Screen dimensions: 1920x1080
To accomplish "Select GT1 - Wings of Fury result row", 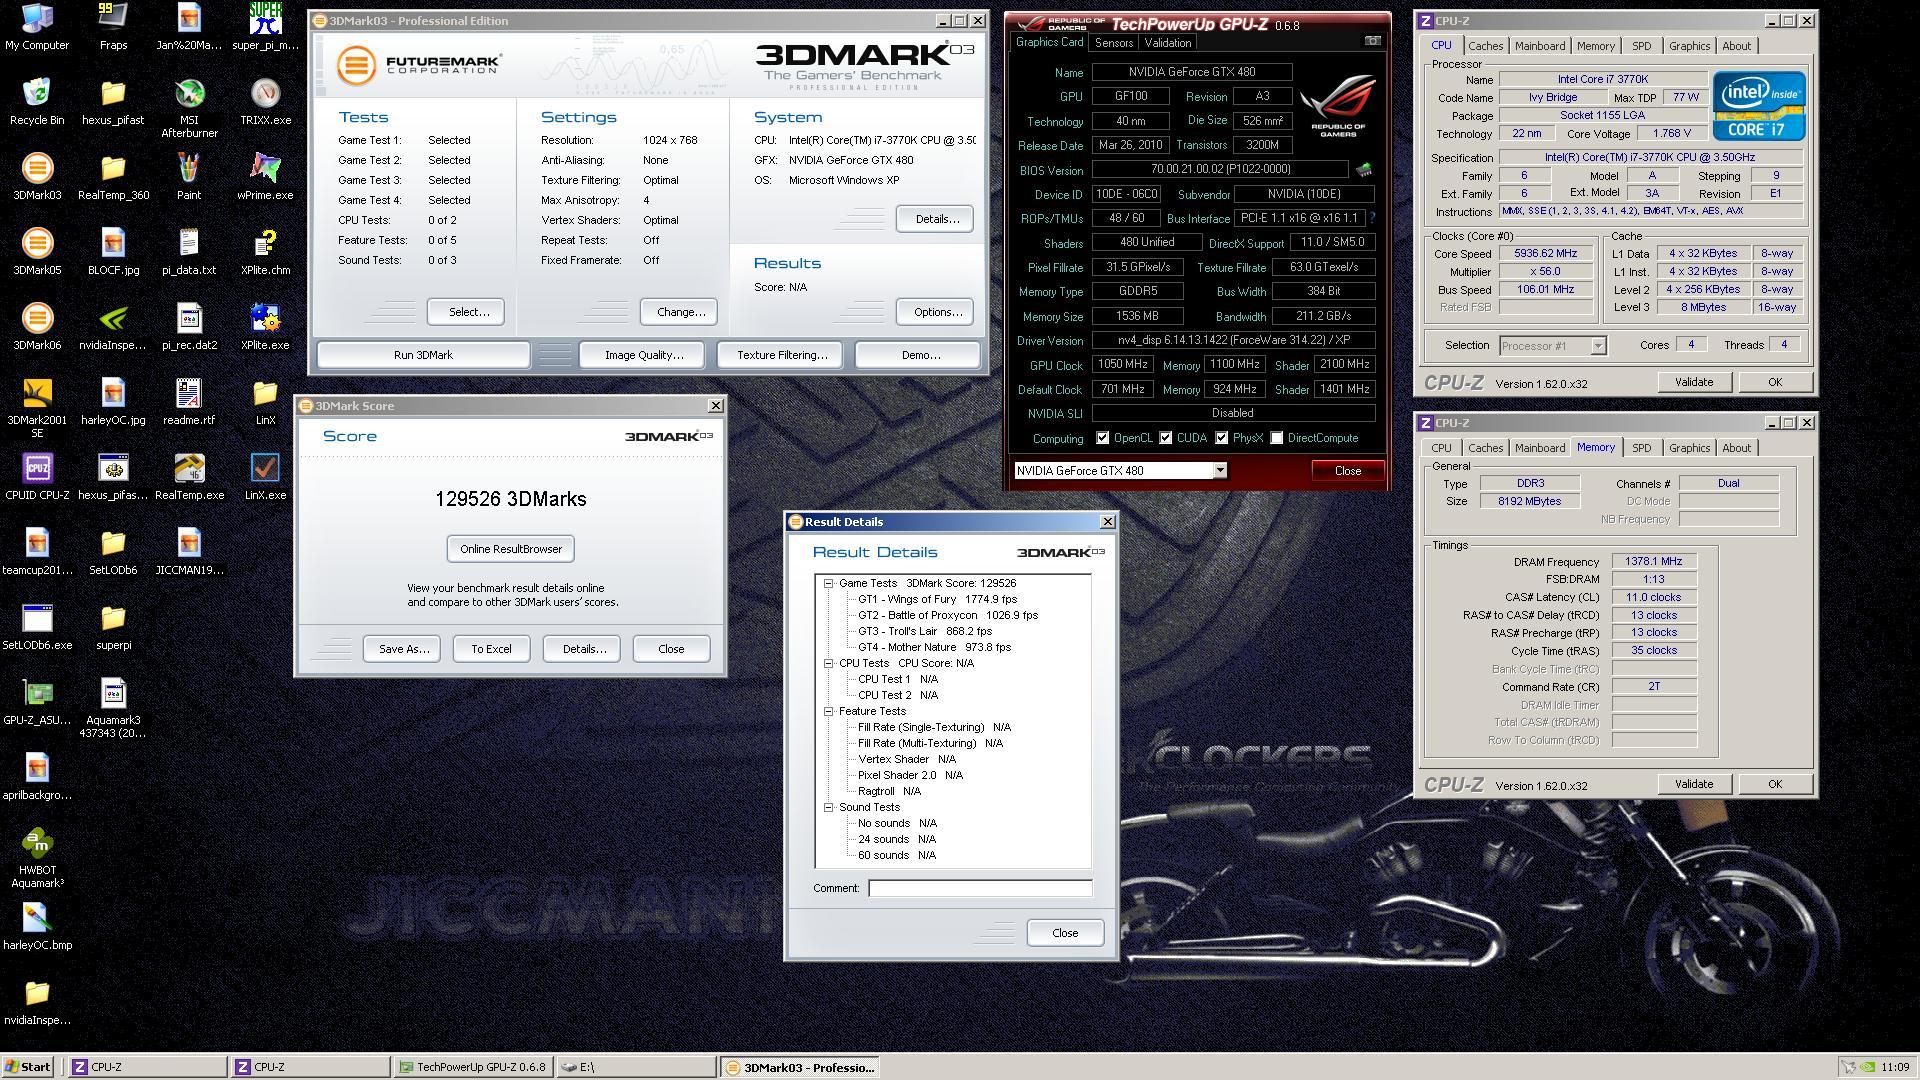I will tap(937, 599).
